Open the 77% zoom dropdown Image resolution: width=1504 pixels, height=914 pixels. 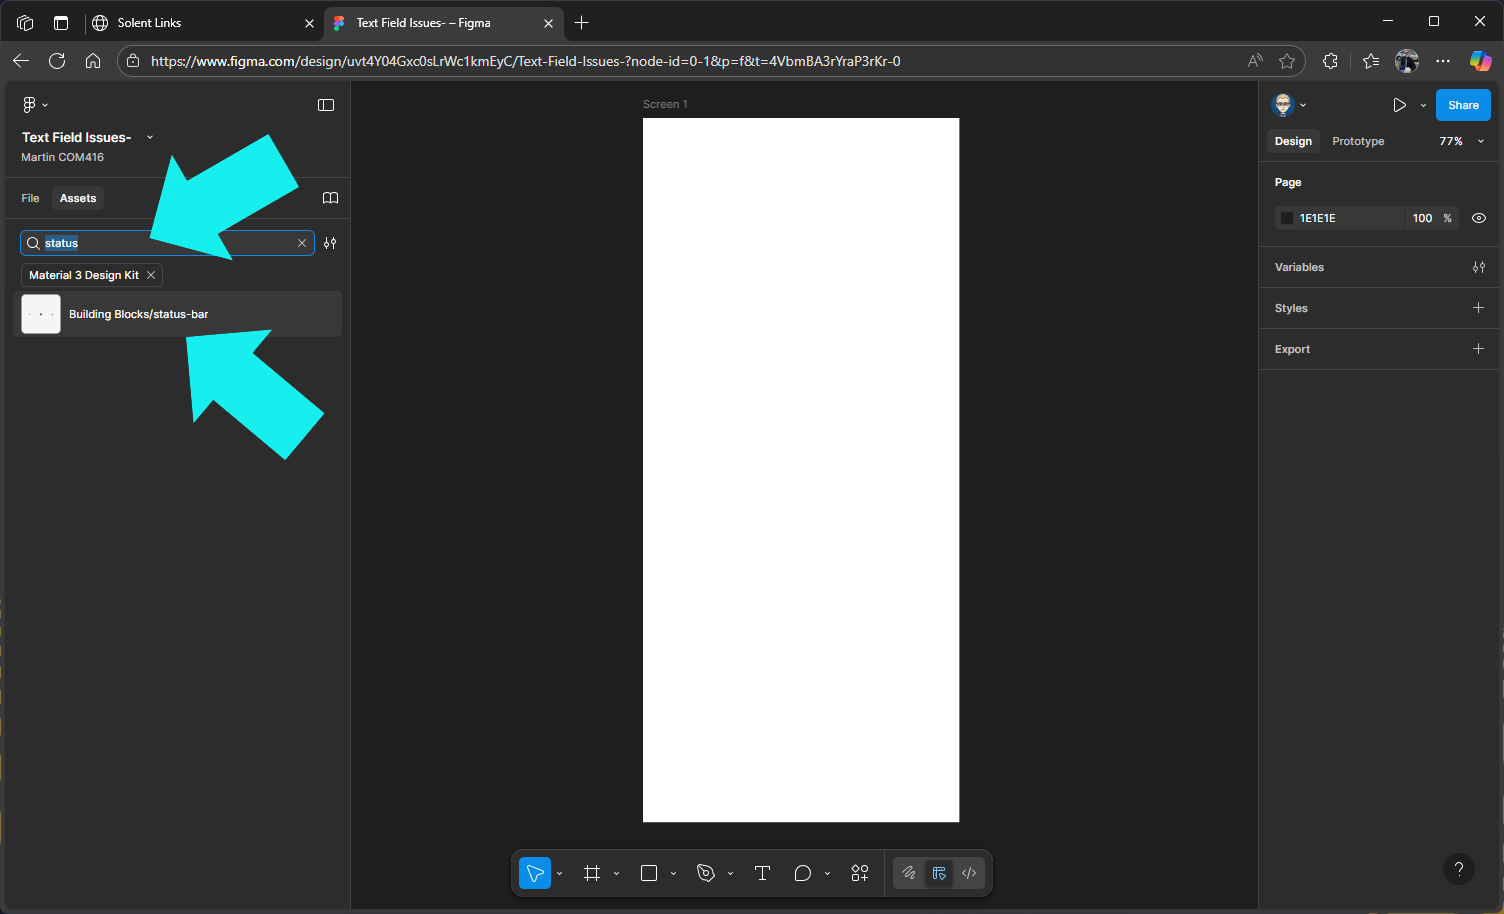(1461, 141)
